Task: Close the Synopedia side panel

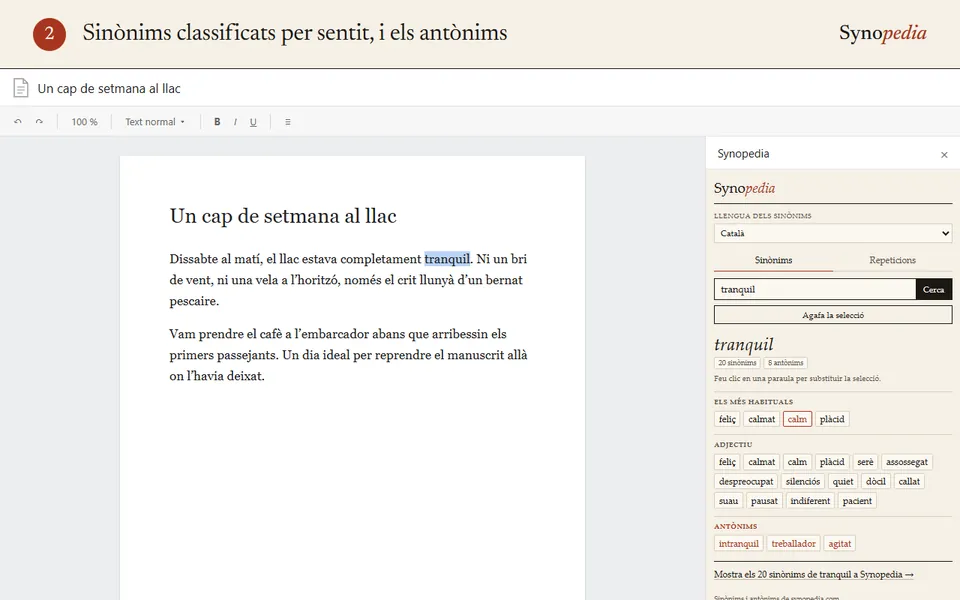Action: tap(944, 155)
